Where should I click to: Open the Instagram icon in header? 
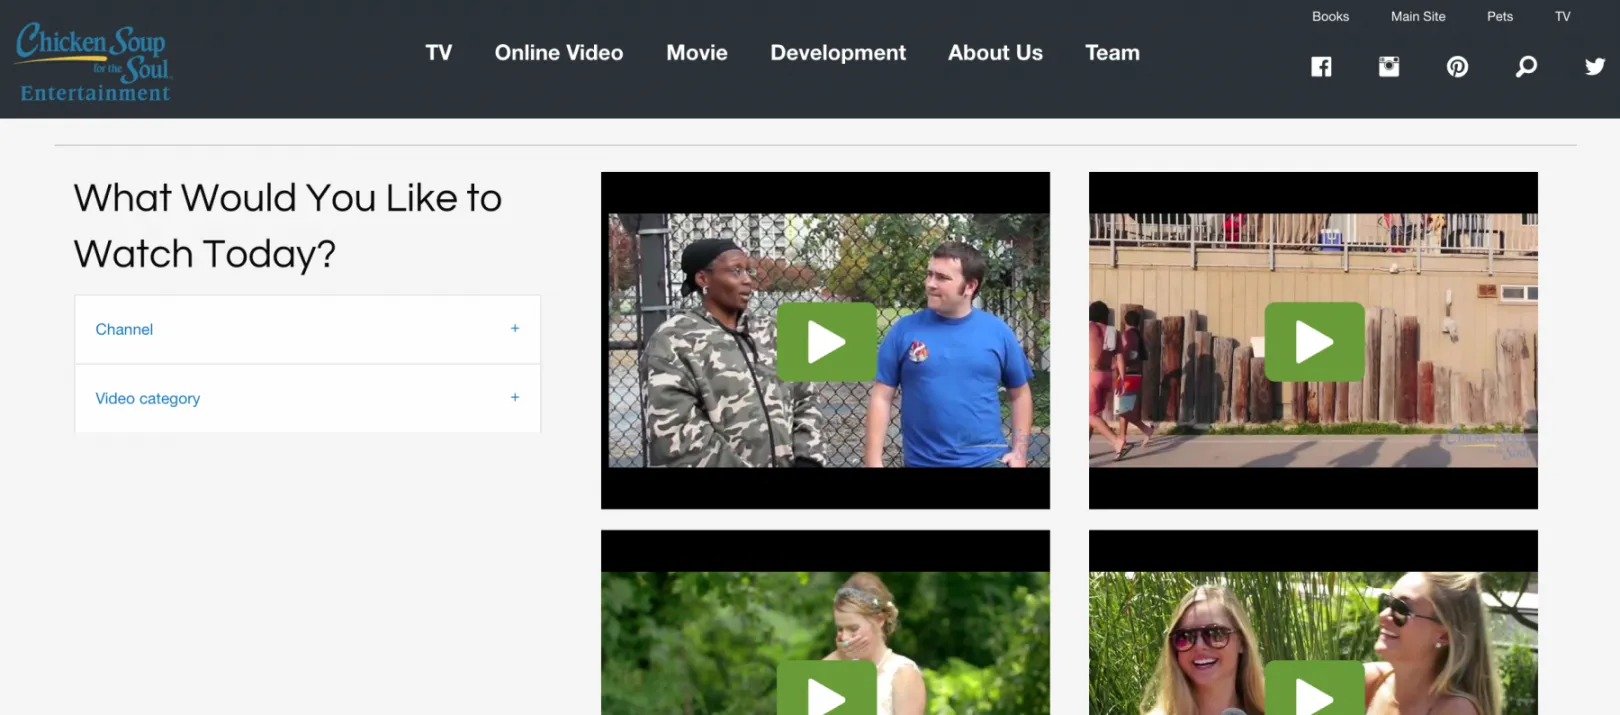pyautogui.click(x=1389, y=67)
